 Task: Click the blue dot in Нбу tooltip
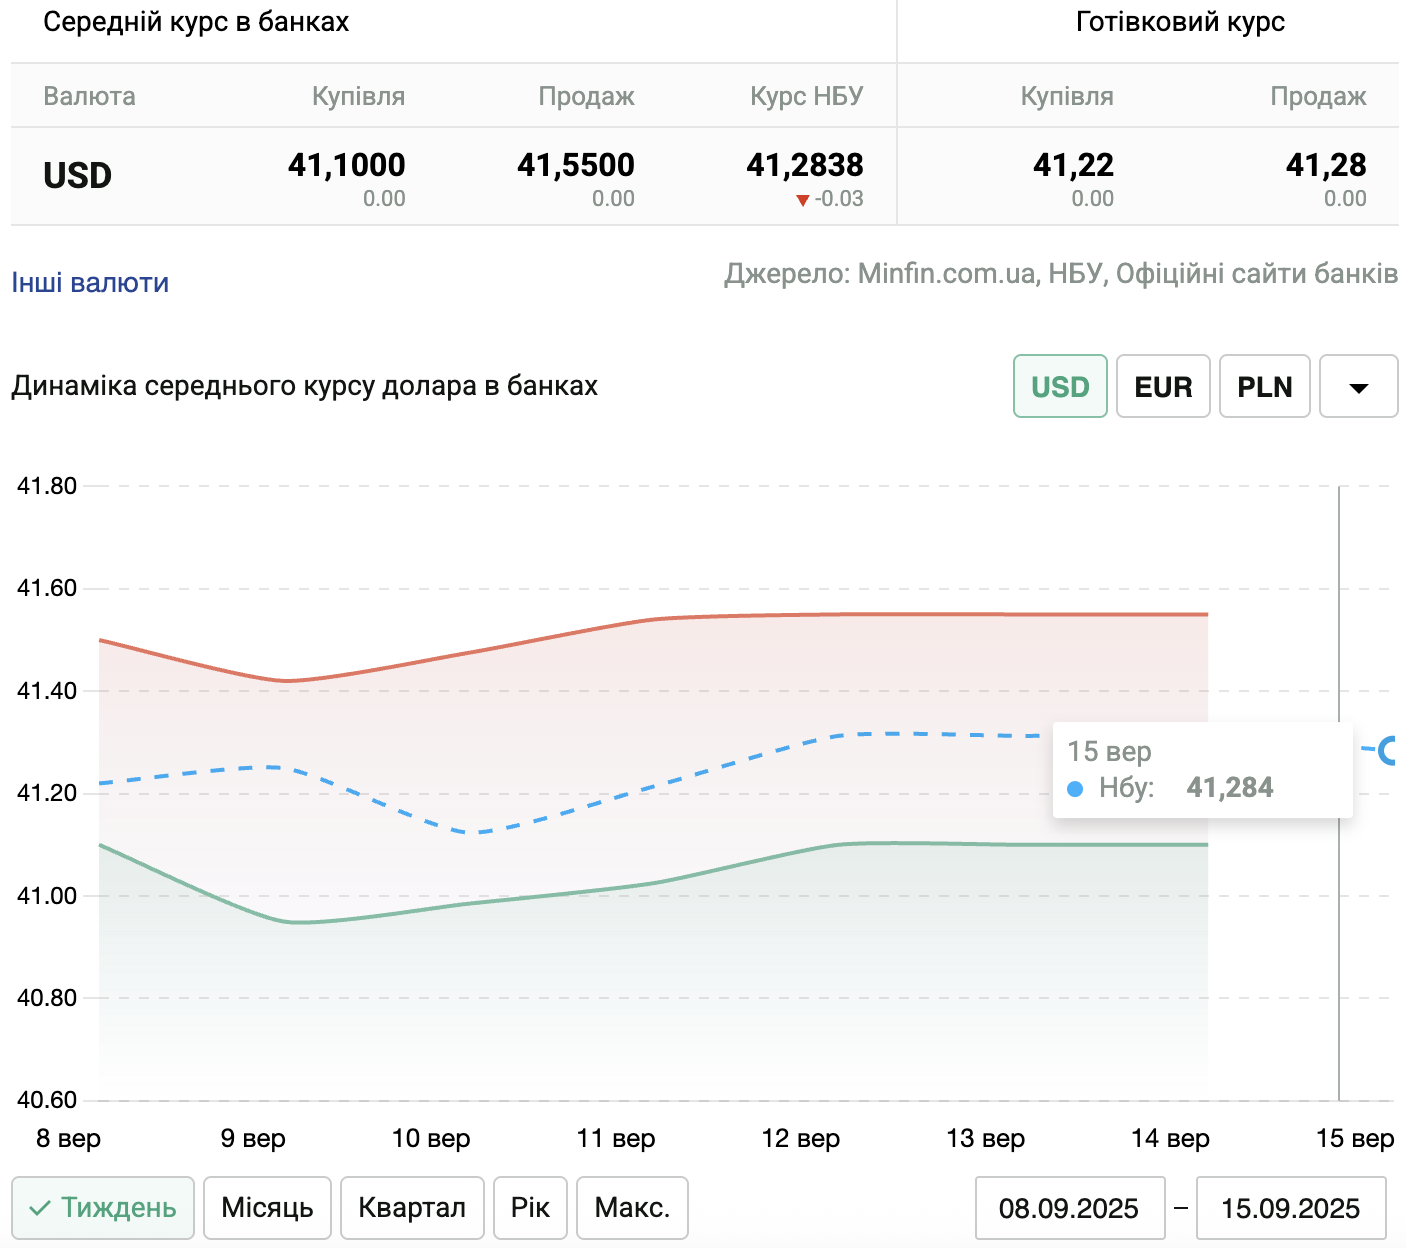point(1075,789)
